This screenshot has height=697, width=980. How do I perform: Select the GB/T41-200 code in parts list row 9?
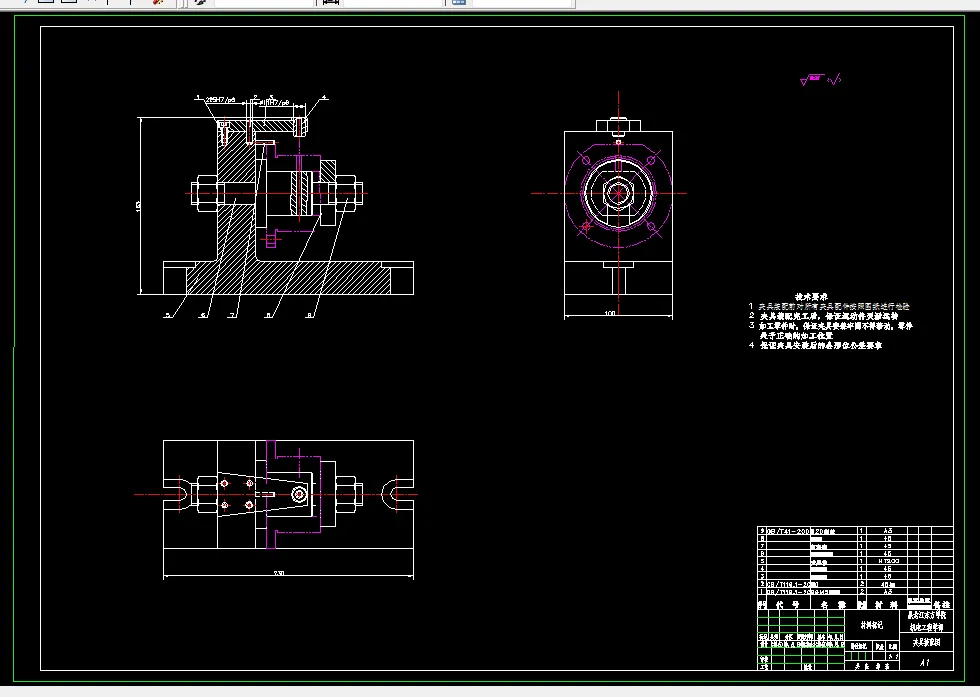788,531
